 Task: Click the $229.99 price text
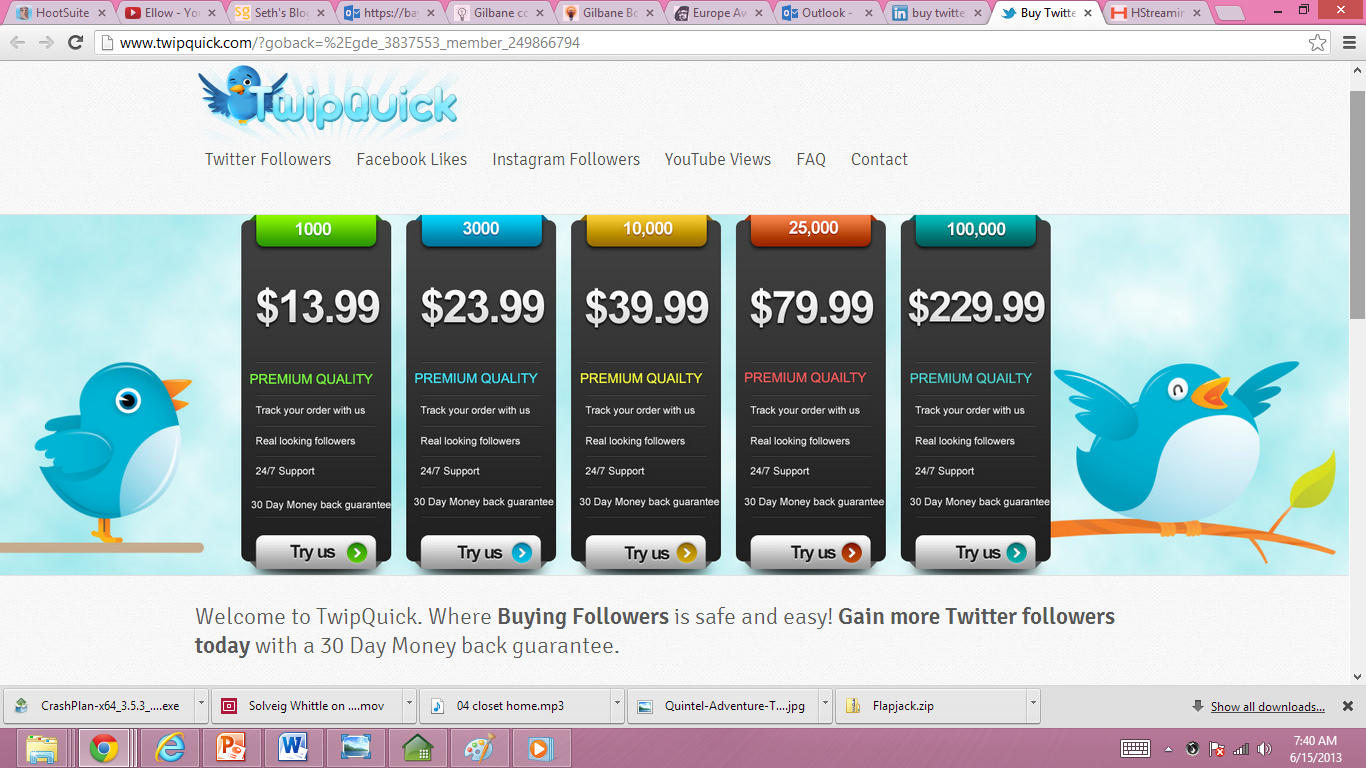coord(977,307)
